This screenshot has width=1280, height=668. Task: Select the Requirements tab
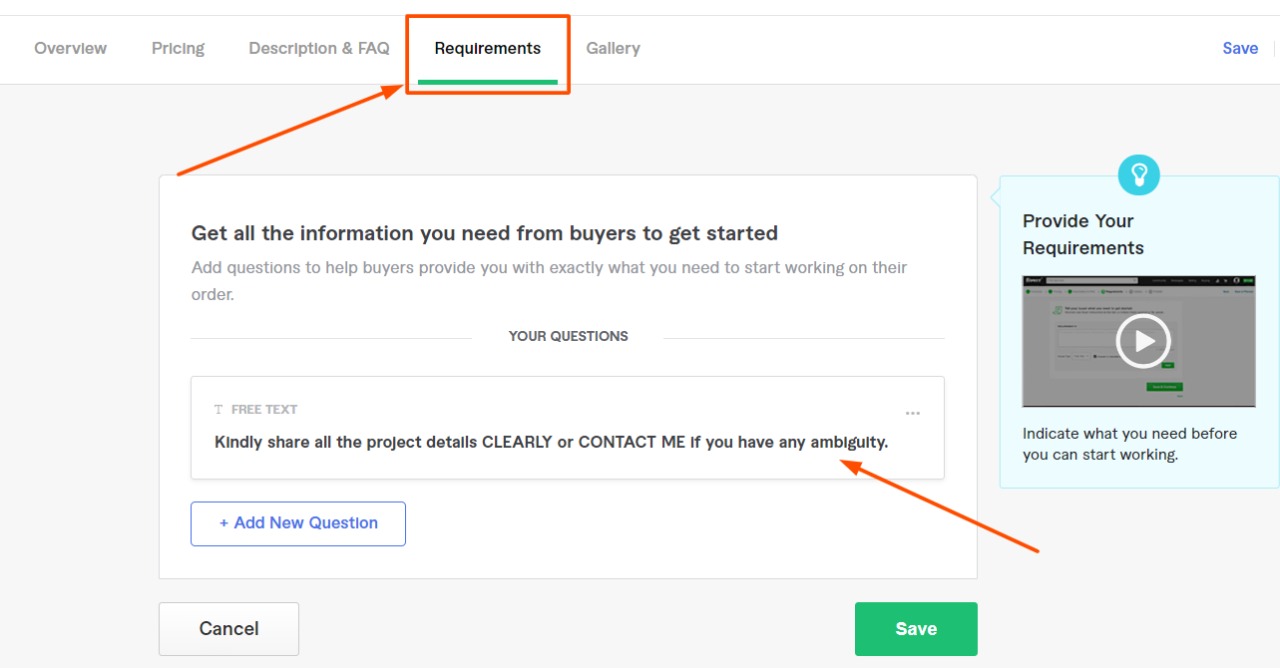(x=487, y=48)
